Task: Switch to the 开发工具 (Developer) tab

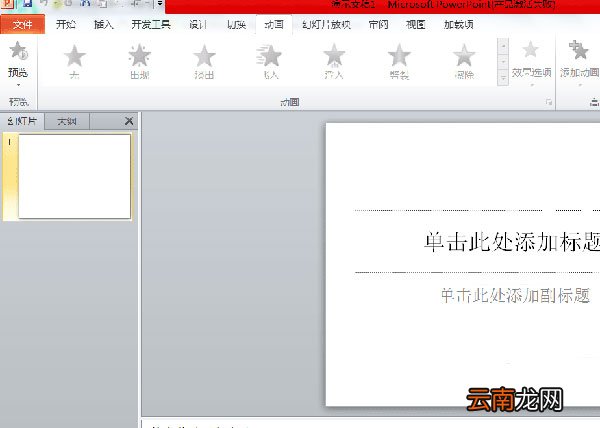Action: pyautogui.click(x=151, y=24)
